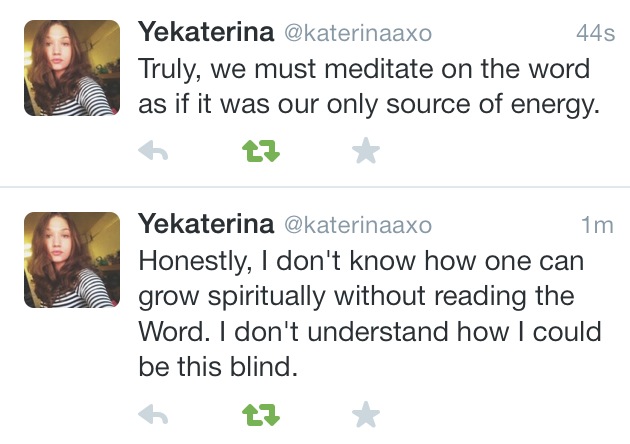Undo retweet on the 44s-old tweet
Image resolution: width=630 pixels, height=444 pixels.
pos(260,152)
